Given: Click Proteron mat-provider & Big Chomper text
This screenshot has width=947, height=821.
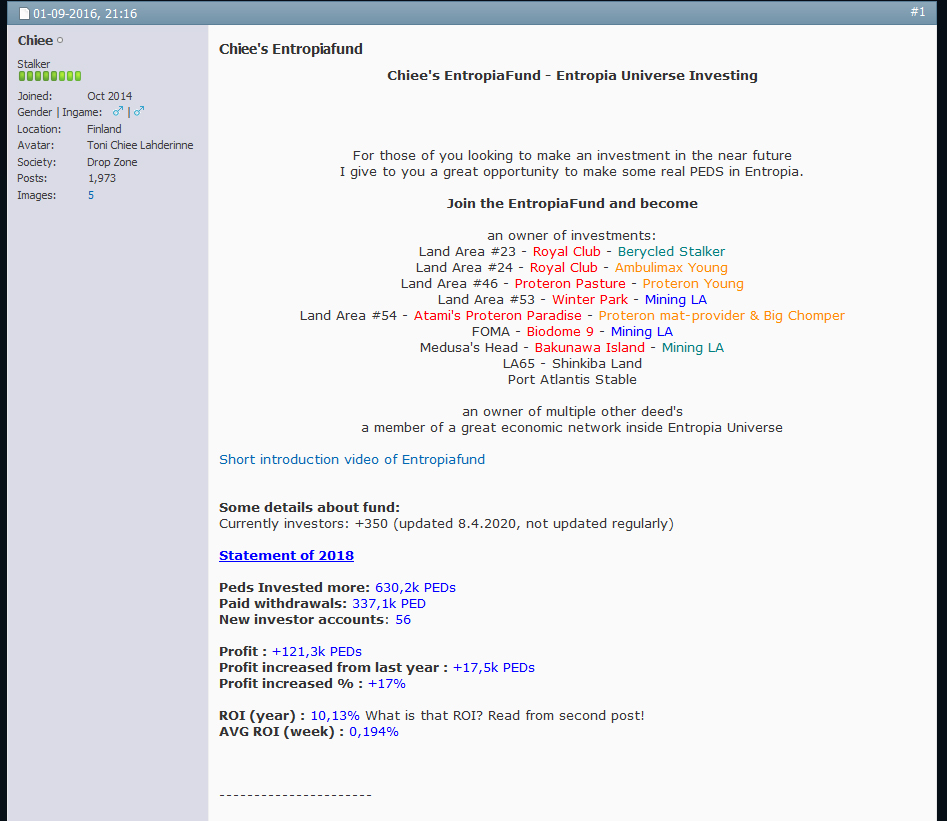Looking at the screenshot, I should tap(721, 315).
